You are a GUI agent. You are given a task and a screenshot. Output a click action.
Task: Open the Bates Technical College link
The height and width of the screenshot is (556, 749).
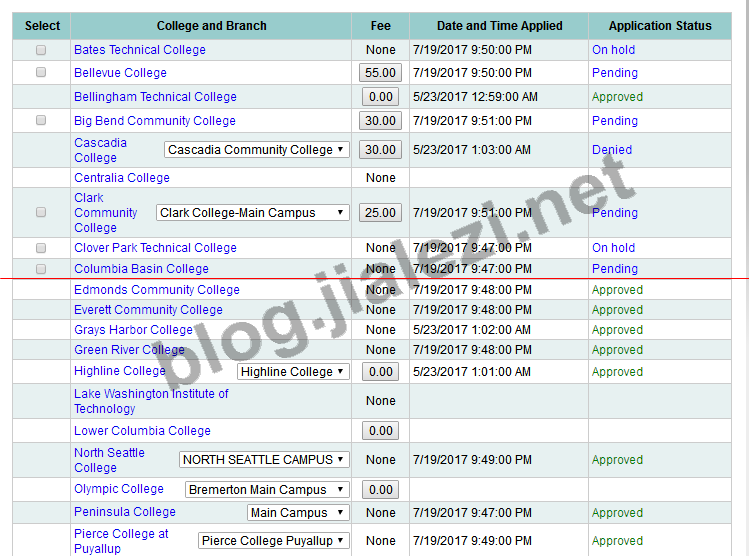(139, 50)
